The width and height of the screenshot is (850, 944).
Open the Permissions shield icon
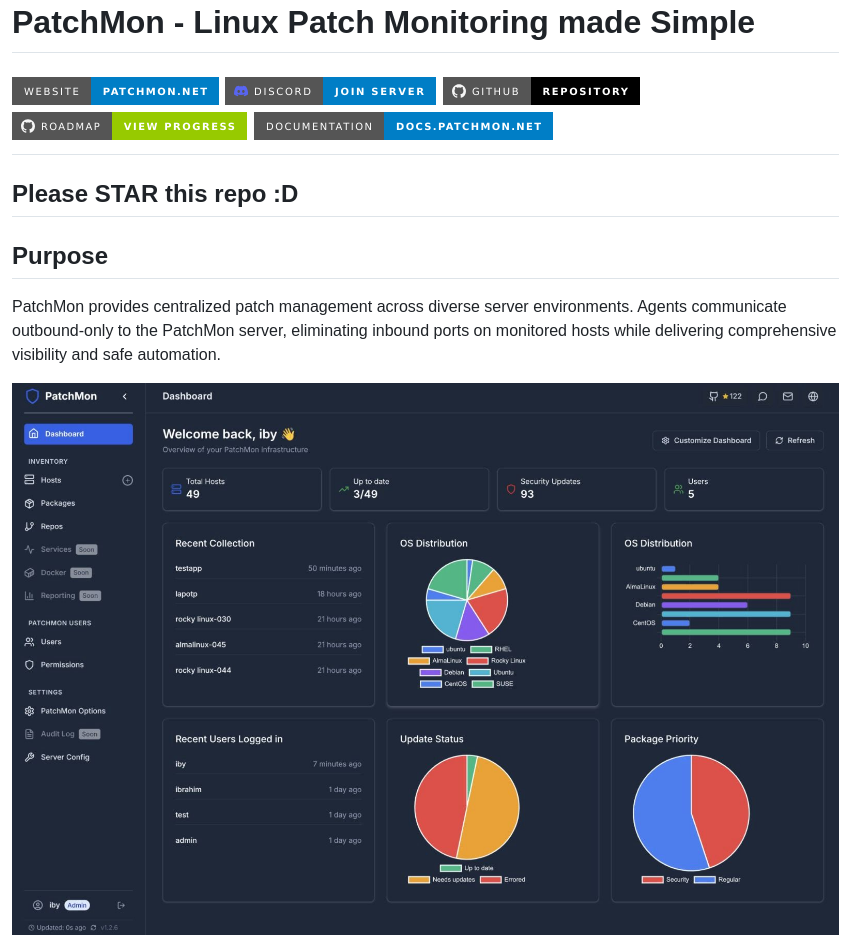tap(29, 666)
